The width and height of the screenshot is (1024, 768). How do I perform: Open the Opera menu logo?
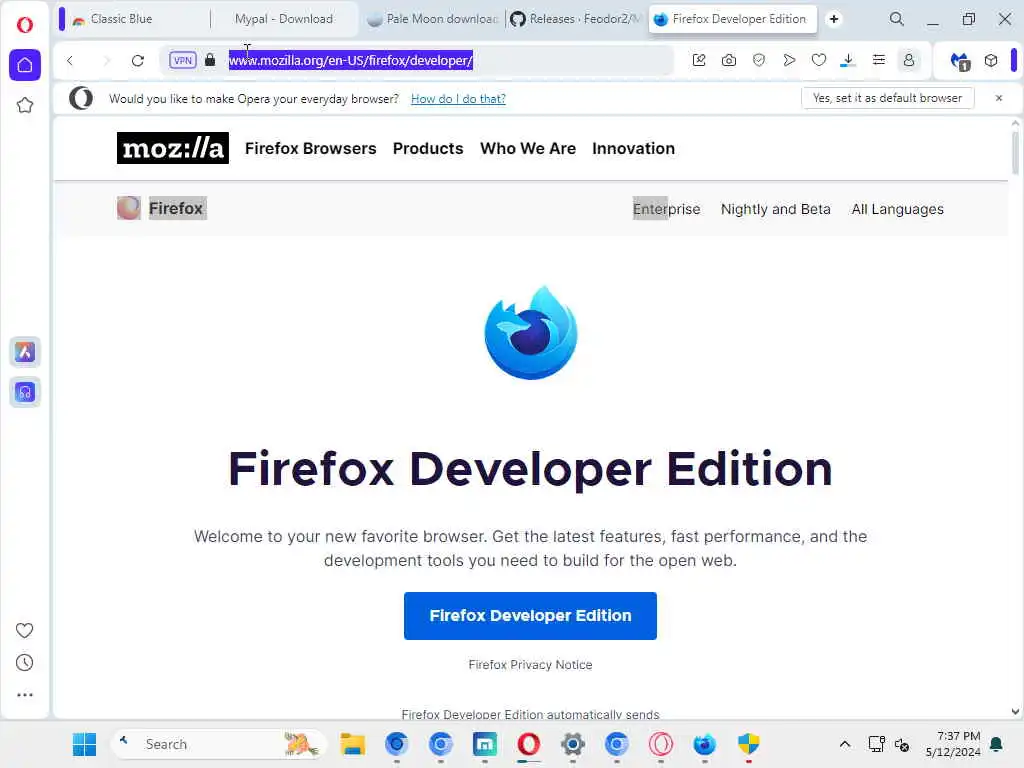click(x=25, y=25)
